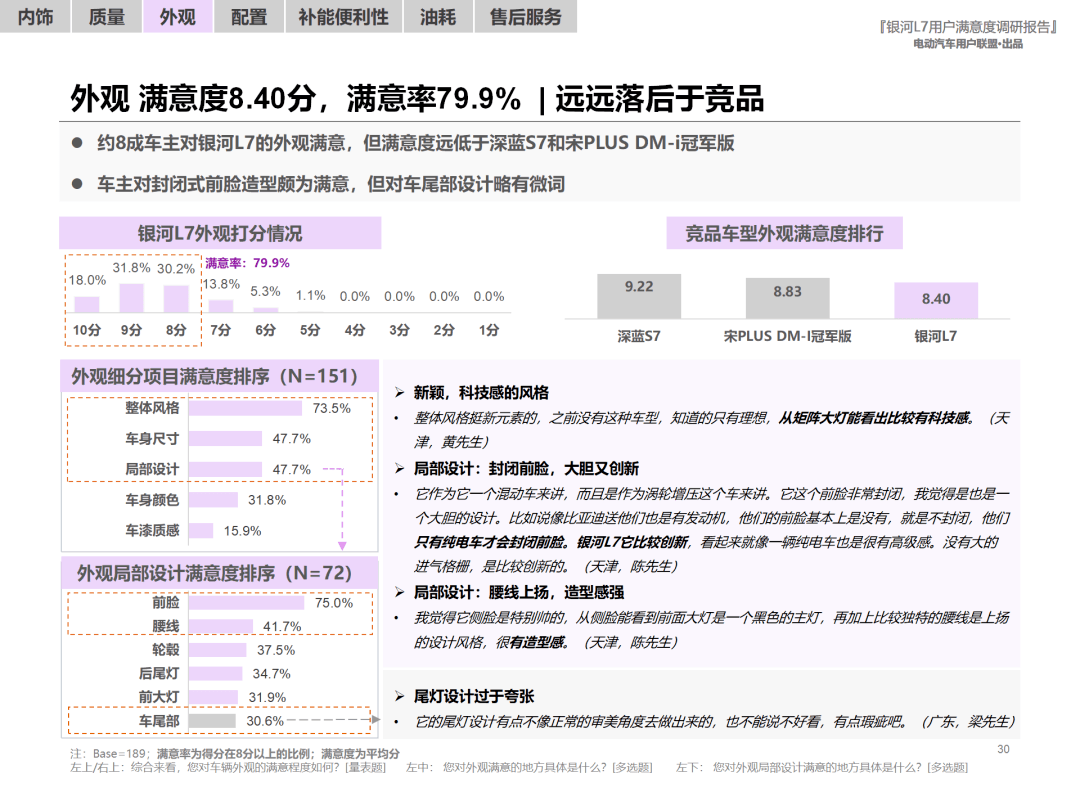Click the 34.7% value for 后尾灯
The image size is (1080, 810).
pyautogui.click(x=271, y=674)
